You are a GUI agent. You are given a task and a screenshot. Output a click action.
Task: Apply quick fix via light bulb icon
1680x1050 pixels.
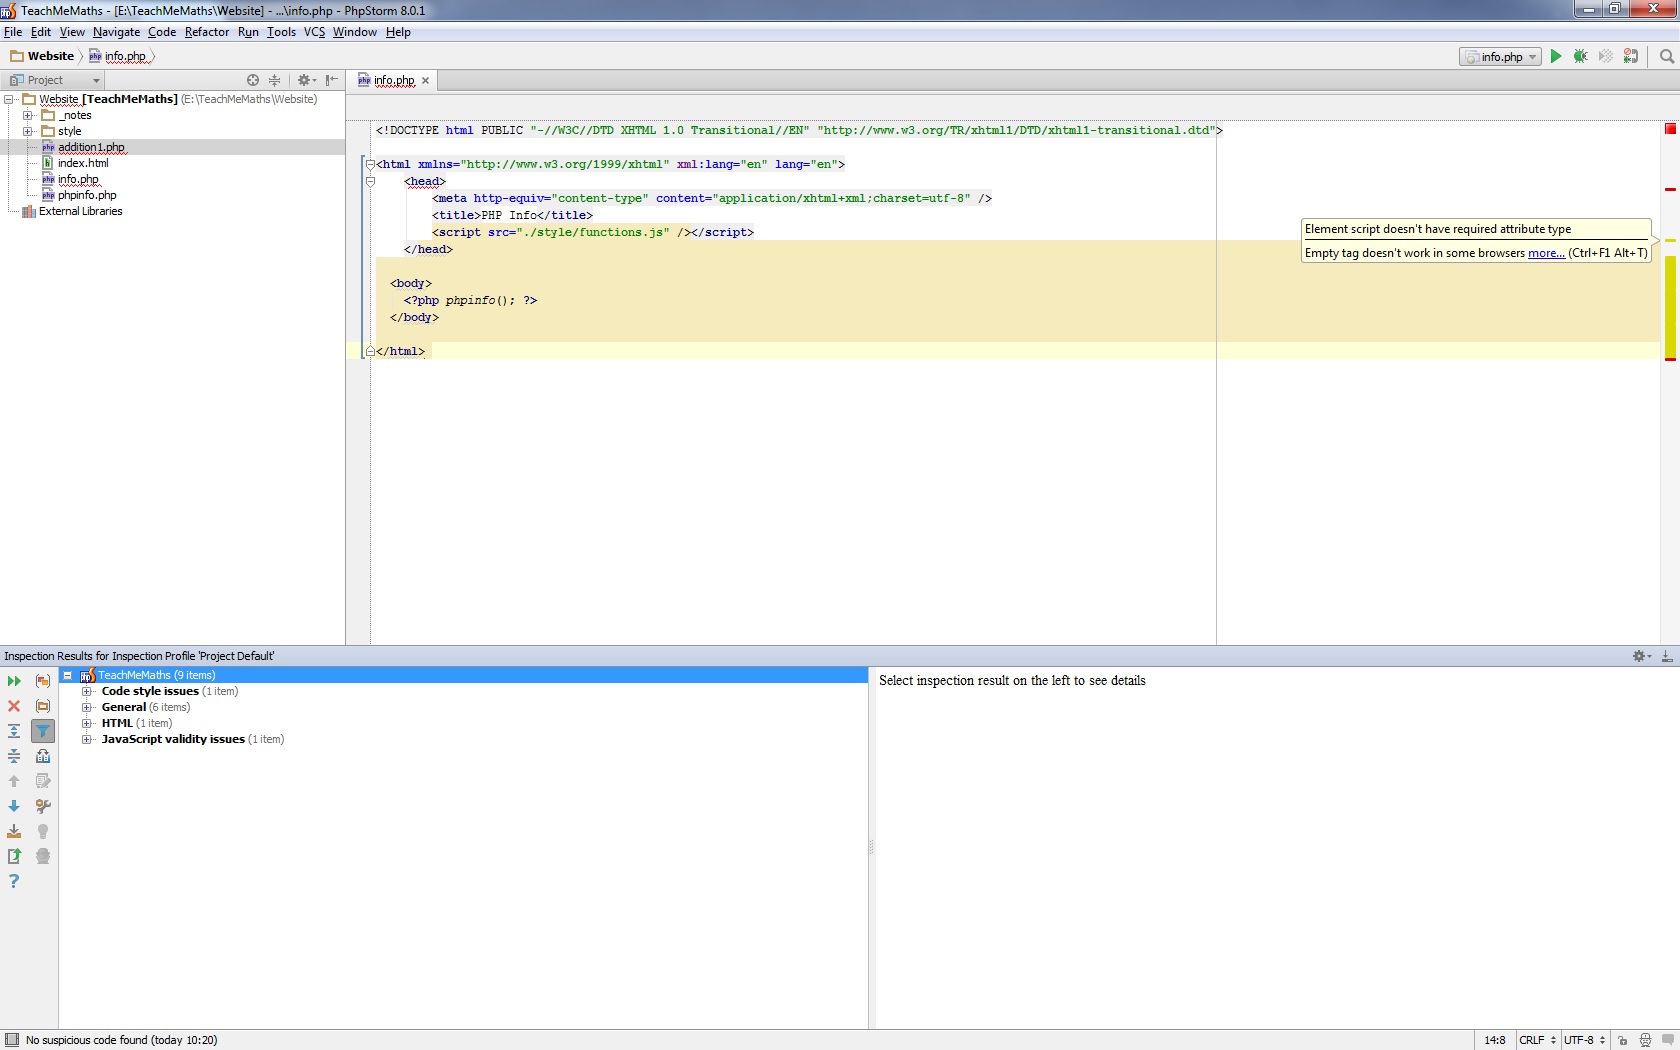click(43, 831)
